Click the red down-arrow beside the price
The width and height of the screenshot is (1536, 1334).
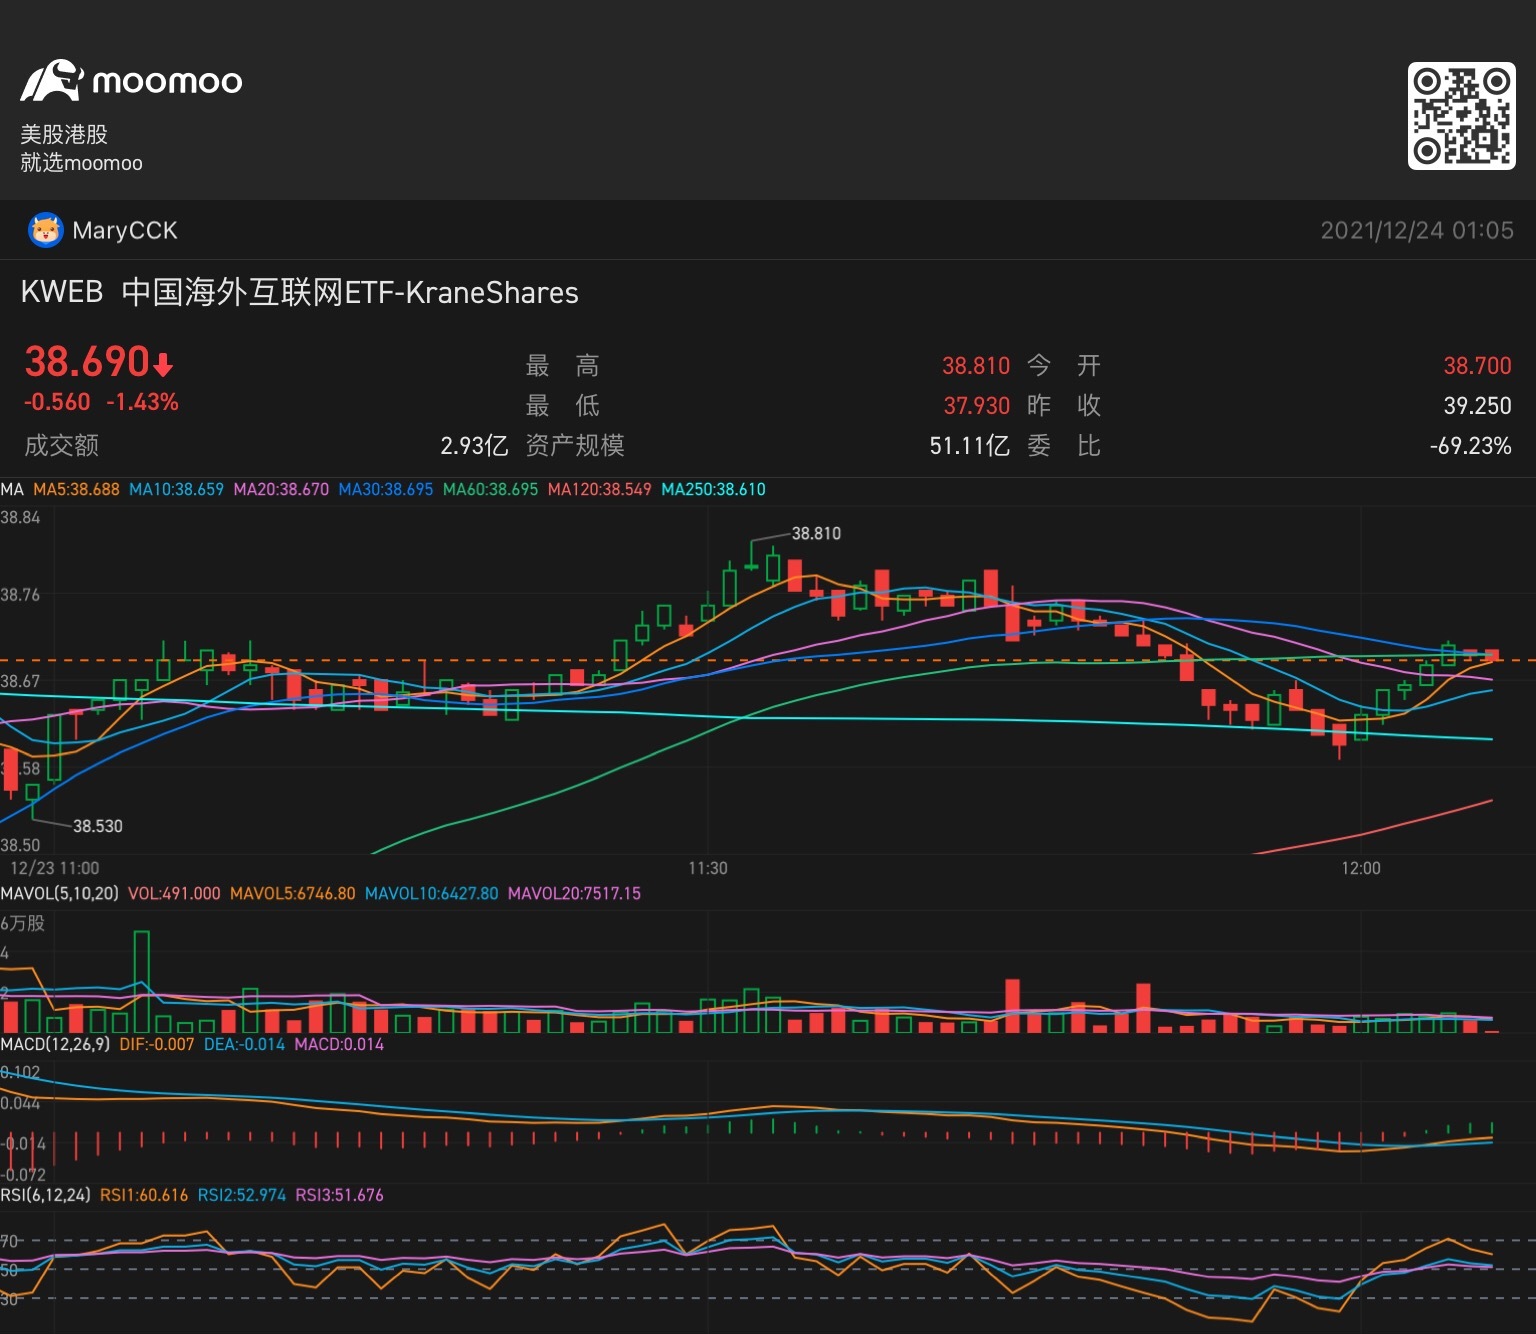(164, 364)
